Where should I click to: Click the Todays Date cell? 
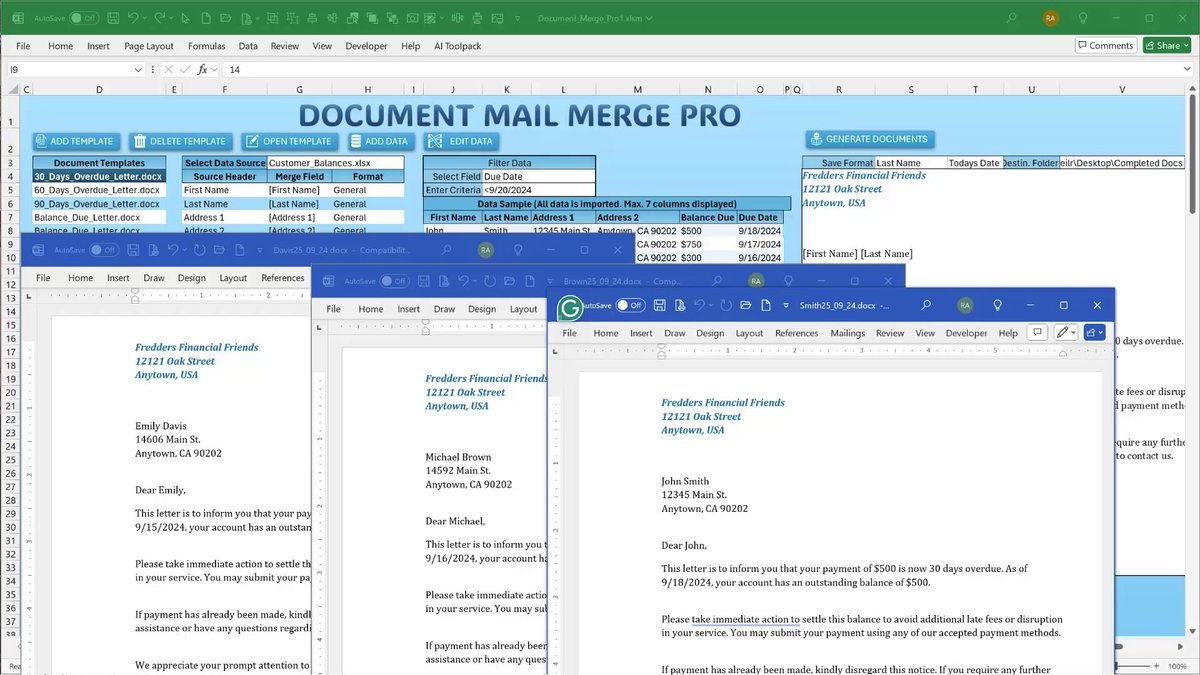pos(974,163)
